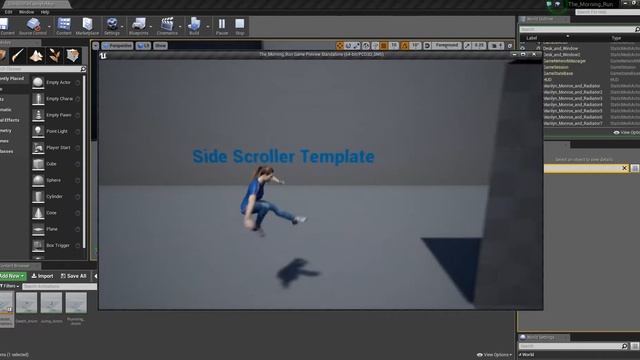Click the Build toolbar button
Viewport: 640px width, 360px height.
click(x=194, y=26)
